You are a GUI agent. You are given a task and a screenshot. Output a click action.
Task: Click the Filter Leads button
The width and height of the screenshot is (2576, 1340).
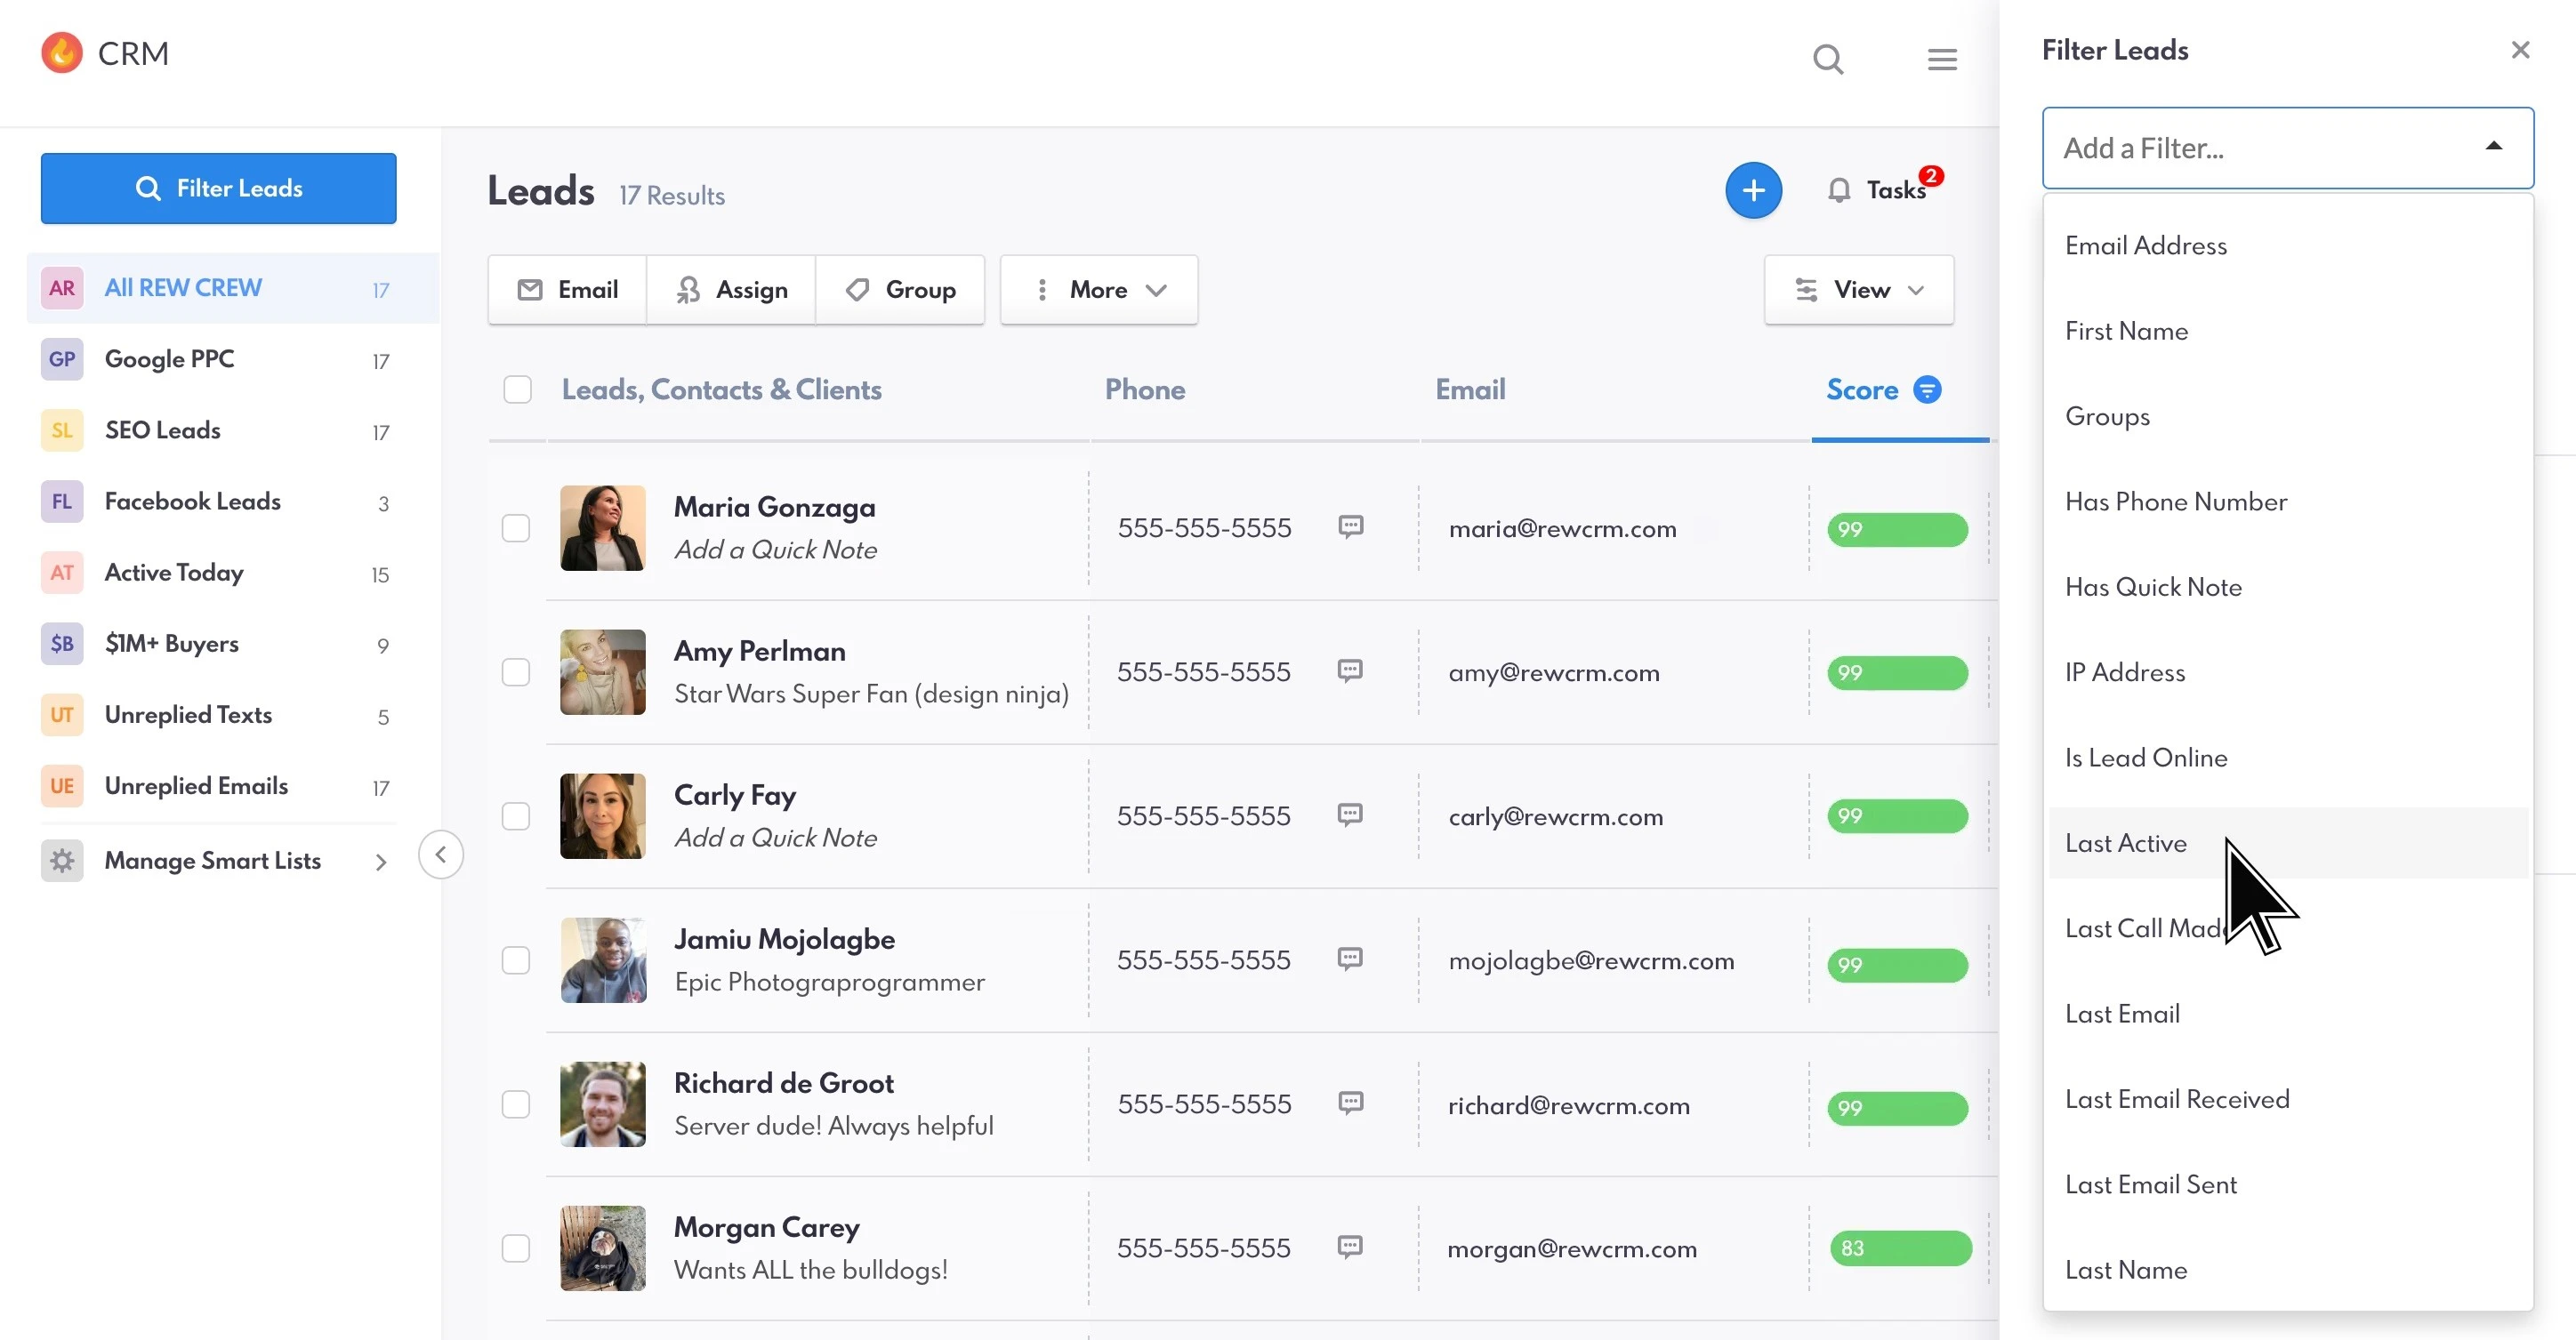(x=218, y=188)
